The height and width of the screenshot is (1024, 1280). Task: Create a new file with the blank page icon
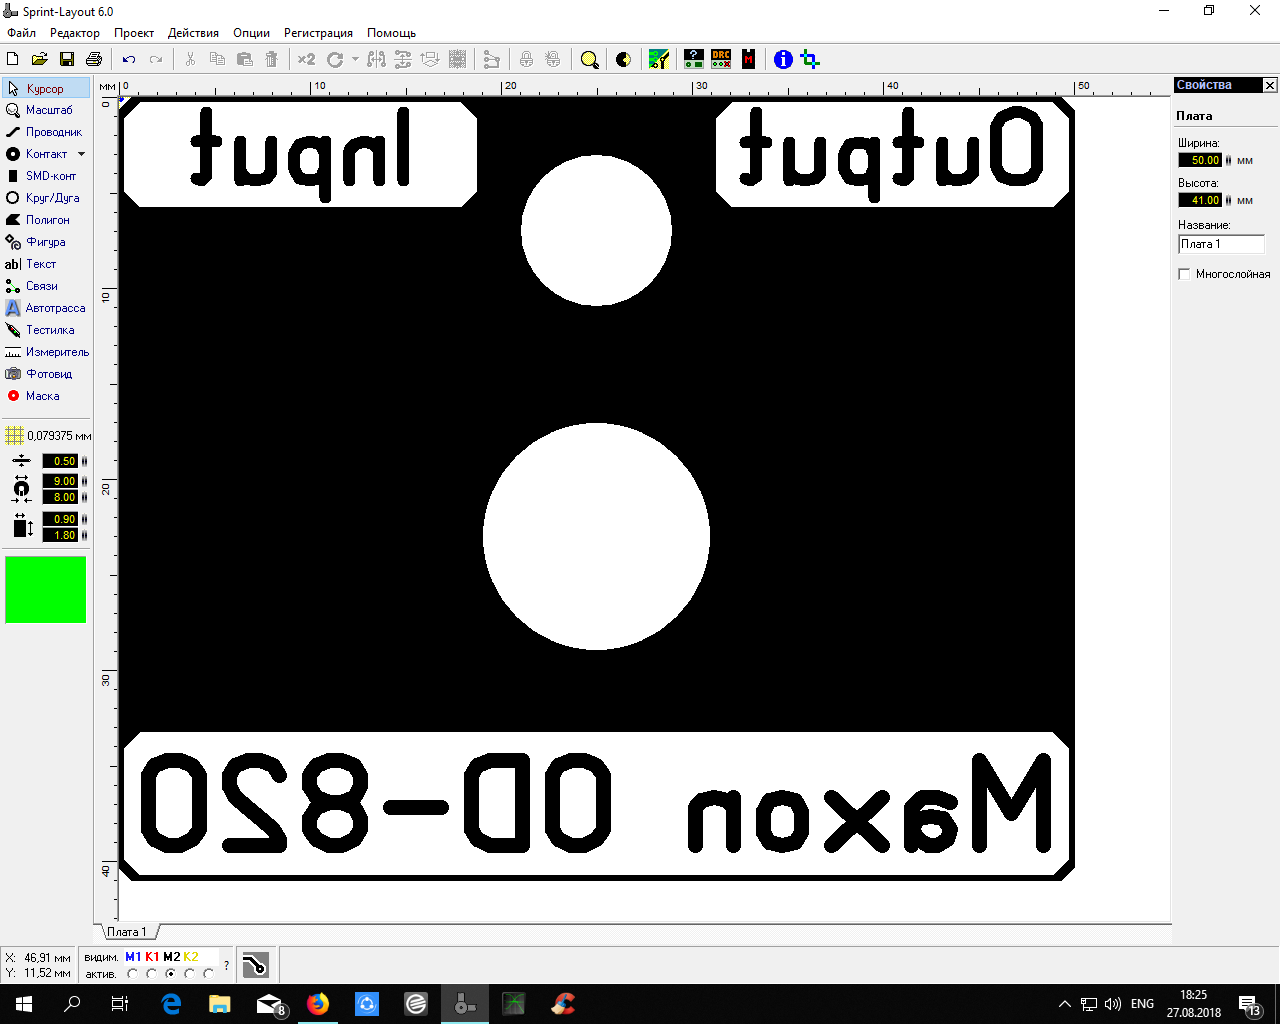pyautogui.click(x=13, y=60)
